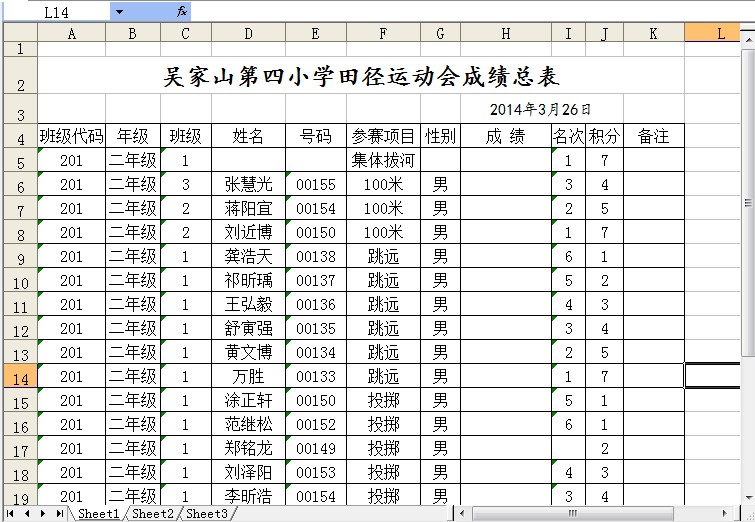Switch to the Sheet3 tab
This screenshot has width=755, height=522.
tap(206, 513)
